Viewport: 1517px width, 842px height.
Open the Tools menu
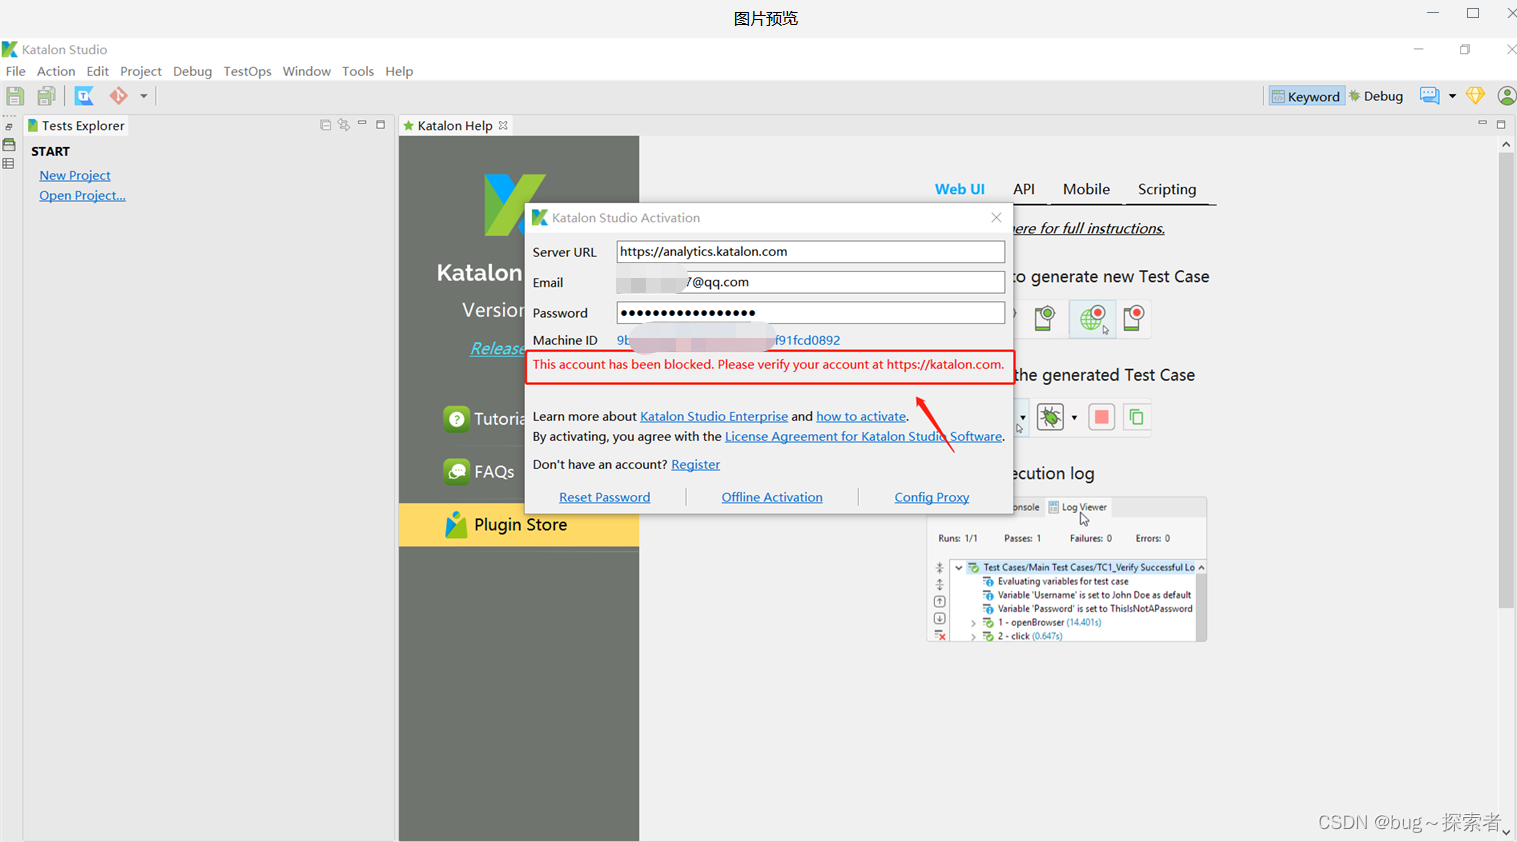pos(358,71)
